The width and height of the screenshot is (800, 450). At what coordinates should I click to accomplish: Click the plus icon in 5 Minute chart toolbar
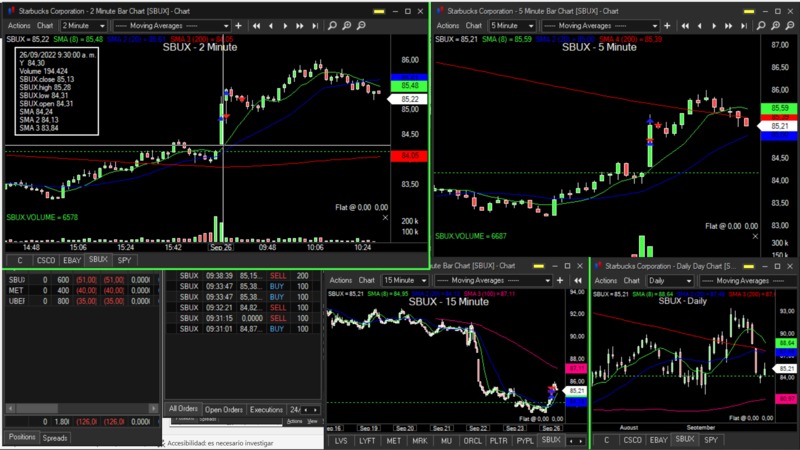click(667, 25)
